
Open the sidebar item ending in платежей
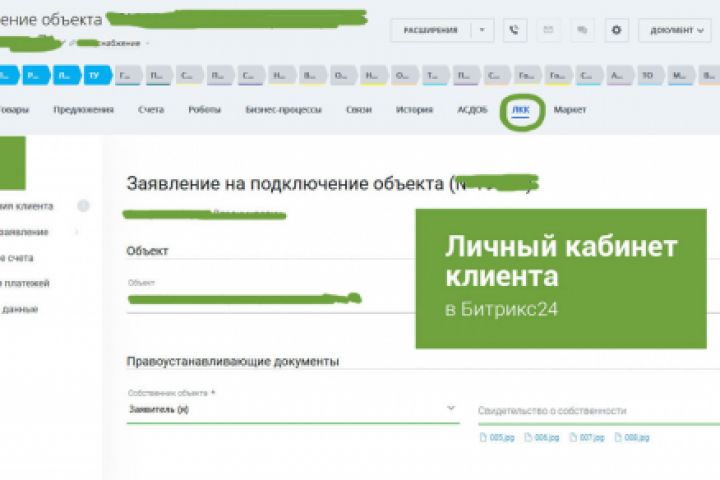tap(25, 283)
